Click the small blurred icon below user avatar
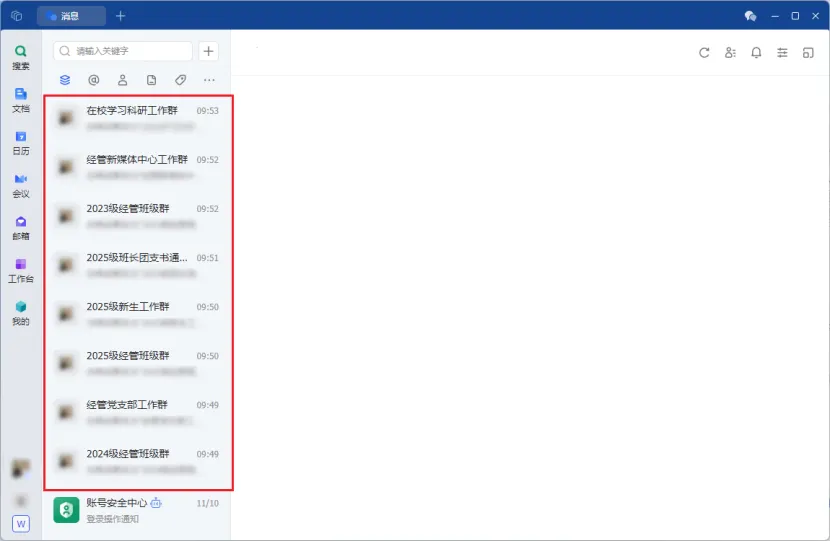The image size is (830, 541). point(21,500)
